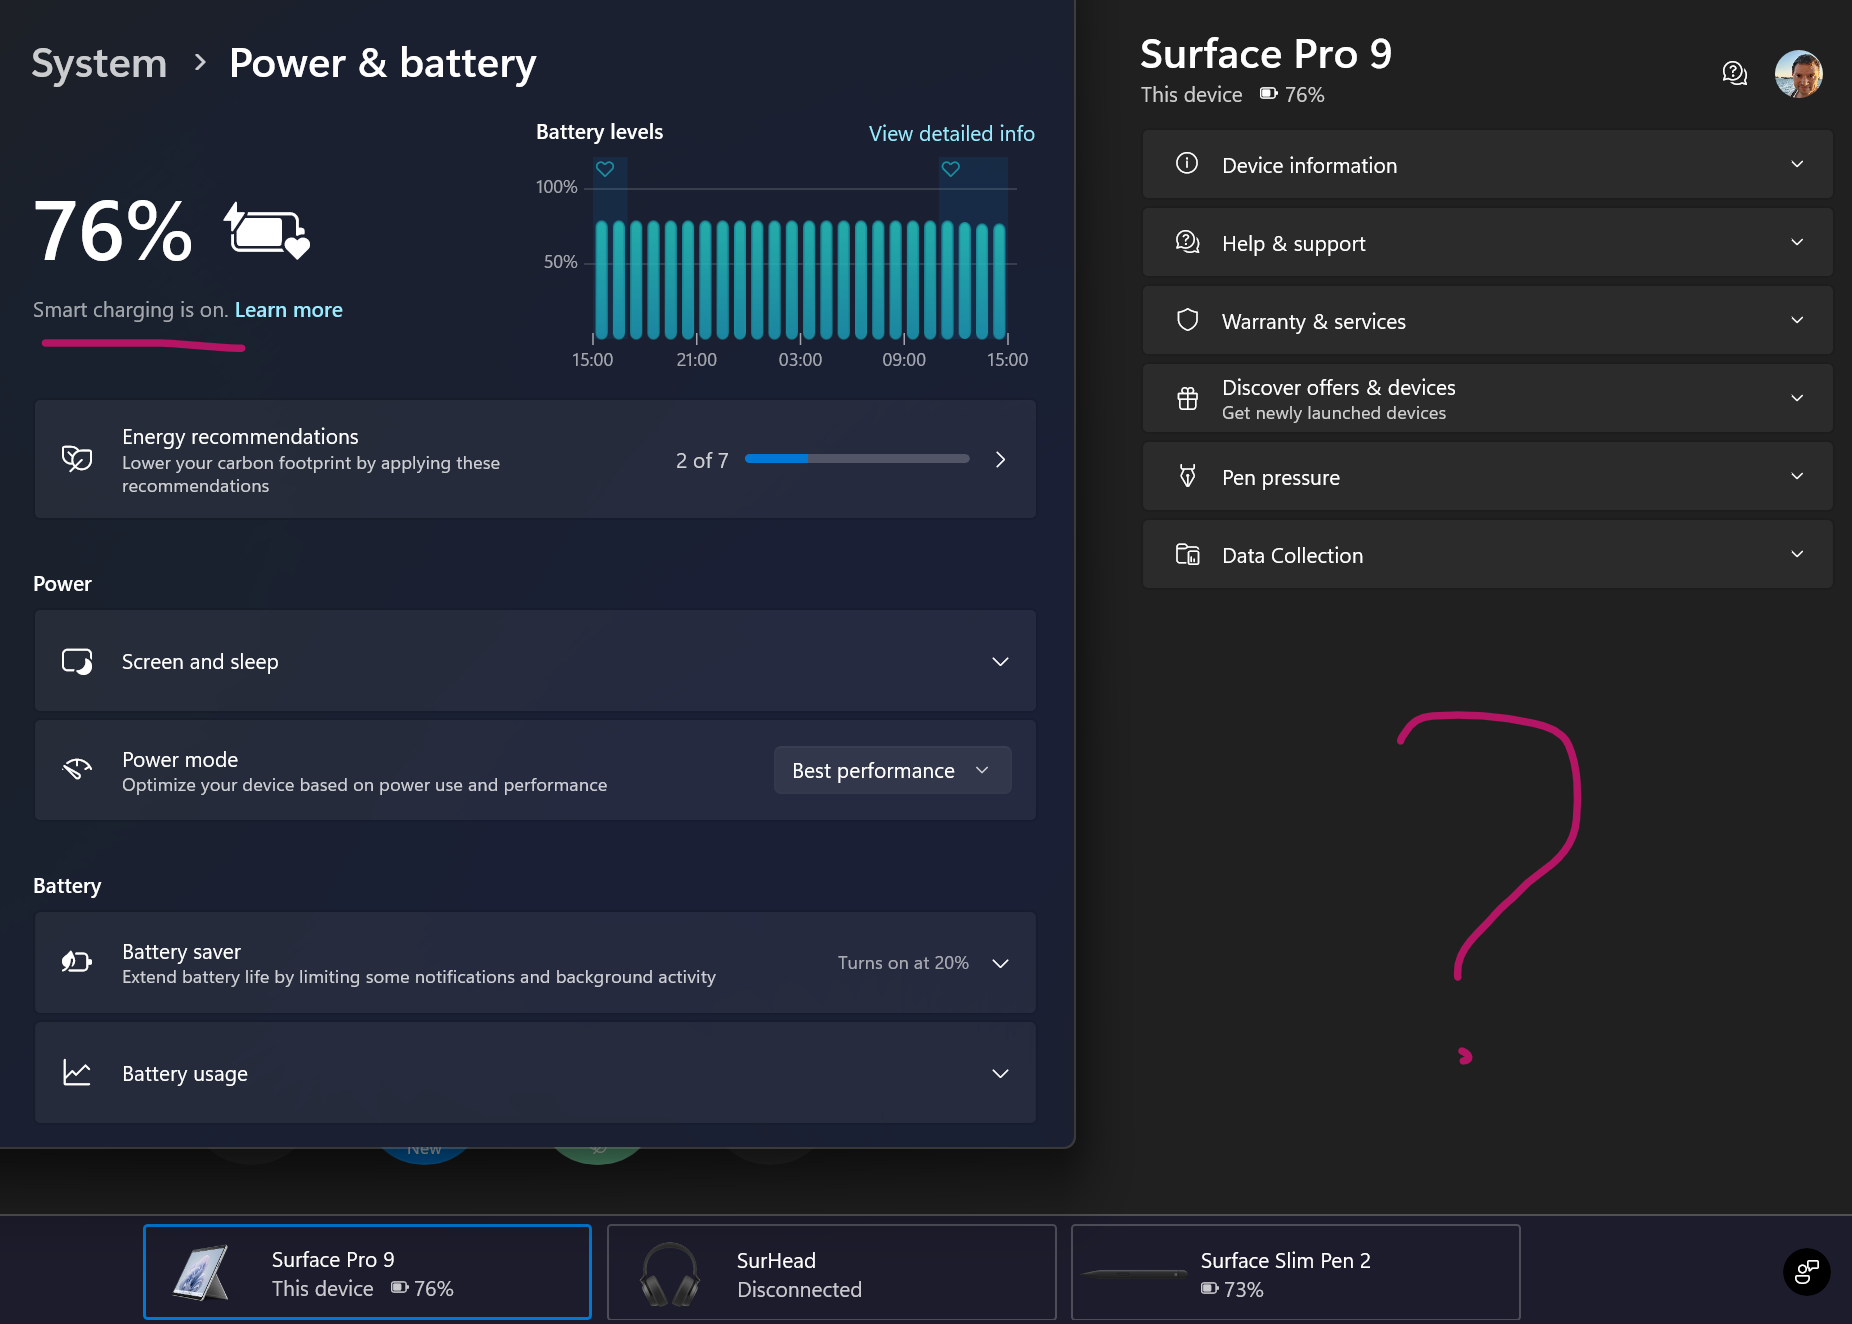Click View detailed info above the battery chart
Viewport: 1852px width, 1324px height.
point(951,133)
